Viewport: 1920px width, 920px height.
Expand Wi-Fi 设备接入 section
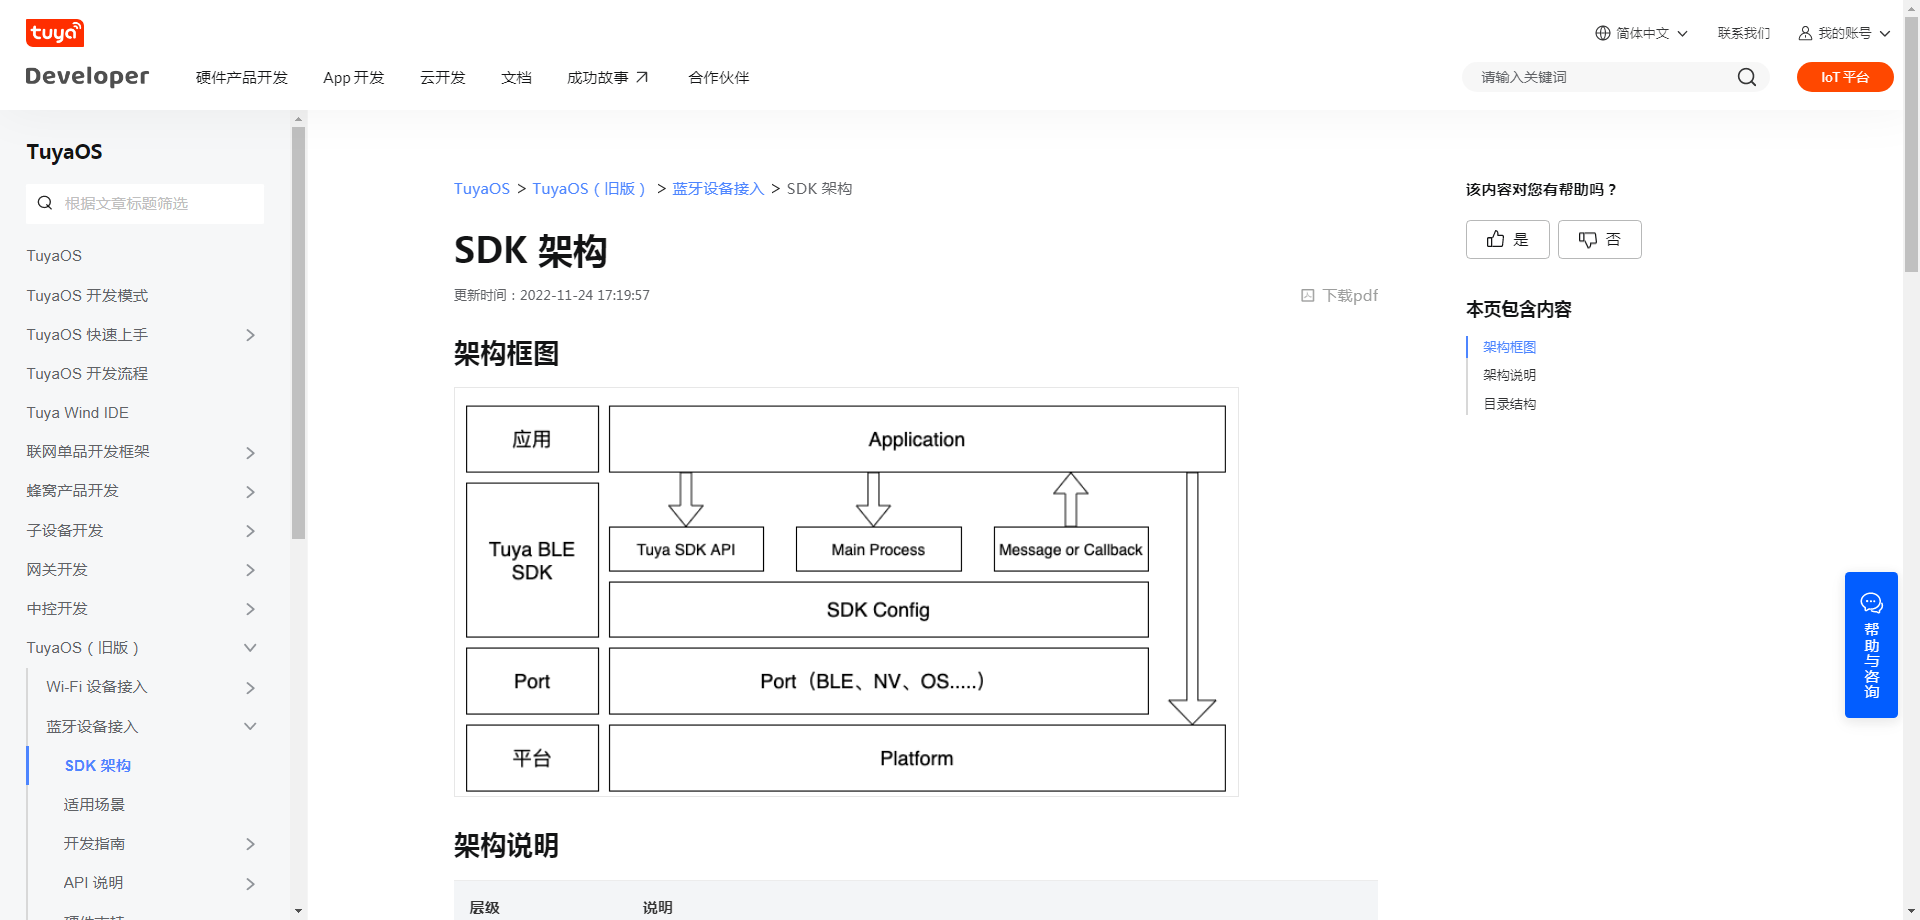pos(250,687)
